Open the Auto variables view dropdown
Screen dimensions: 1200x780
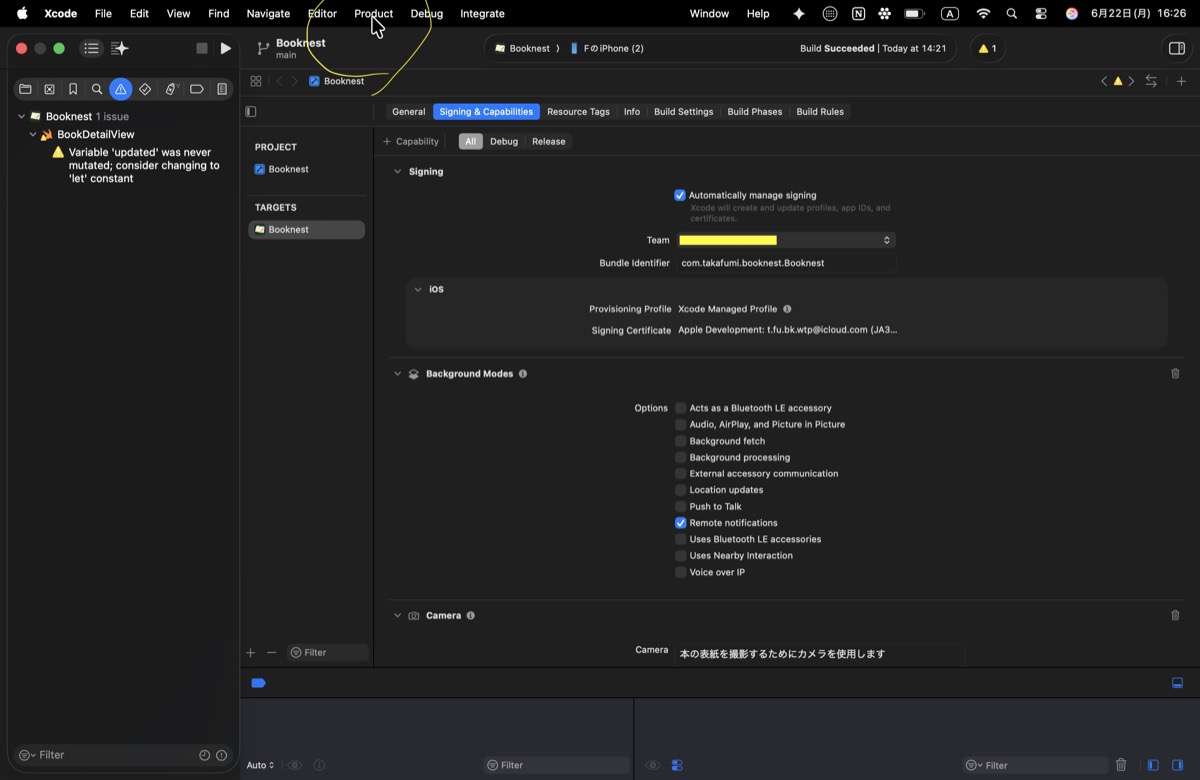click(260, 765)
